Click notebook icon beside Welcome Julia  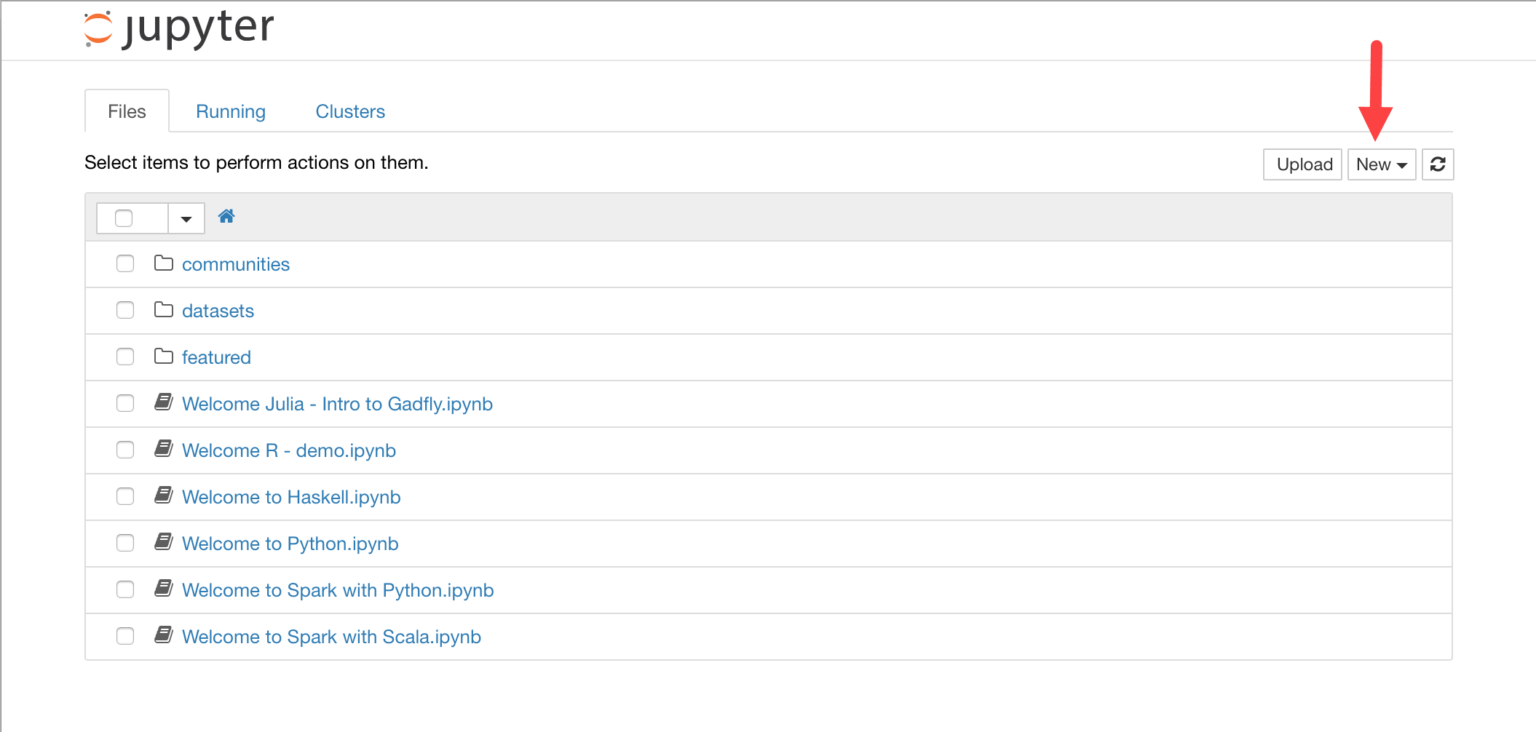pyautogui.click(x=164, y=403)
